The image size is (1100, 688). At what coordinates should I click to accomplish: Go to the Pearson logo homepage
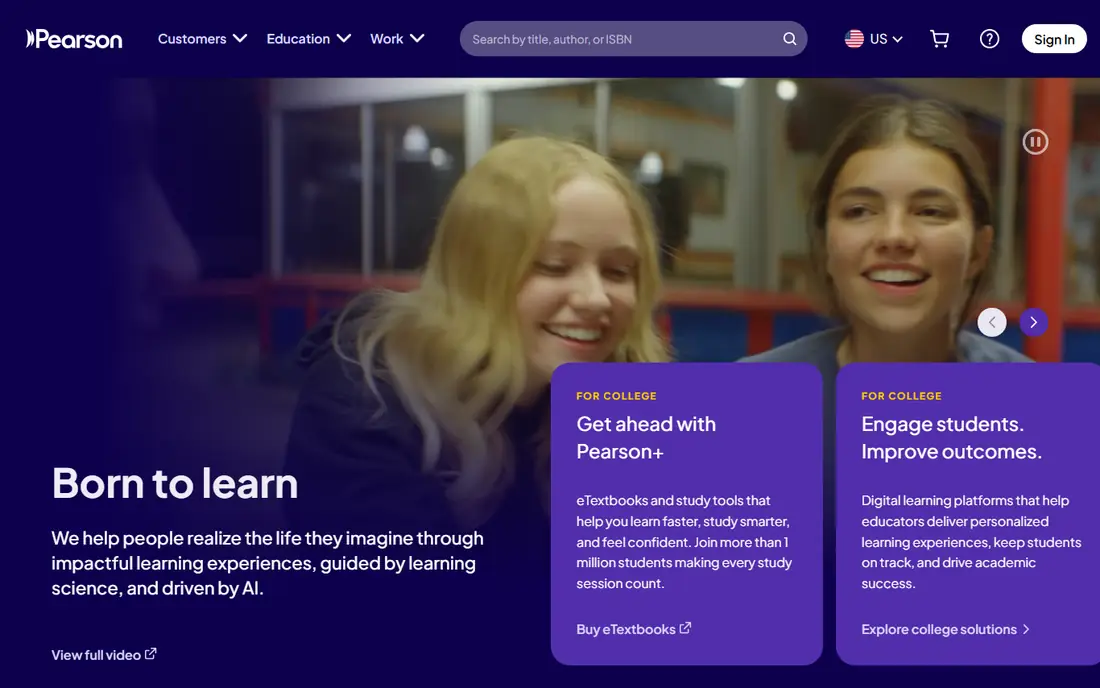74,39
